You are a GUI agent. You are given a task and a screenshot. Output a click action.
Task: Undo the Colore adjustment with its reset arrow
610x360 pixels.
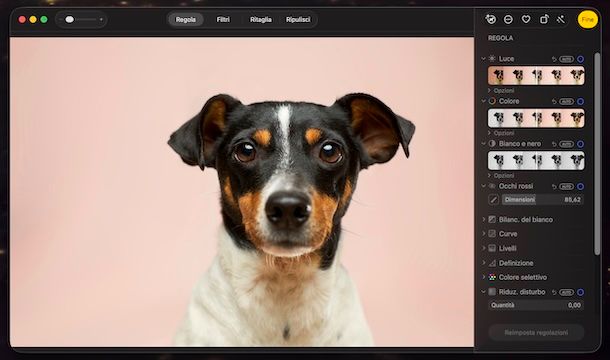point(554,102)
